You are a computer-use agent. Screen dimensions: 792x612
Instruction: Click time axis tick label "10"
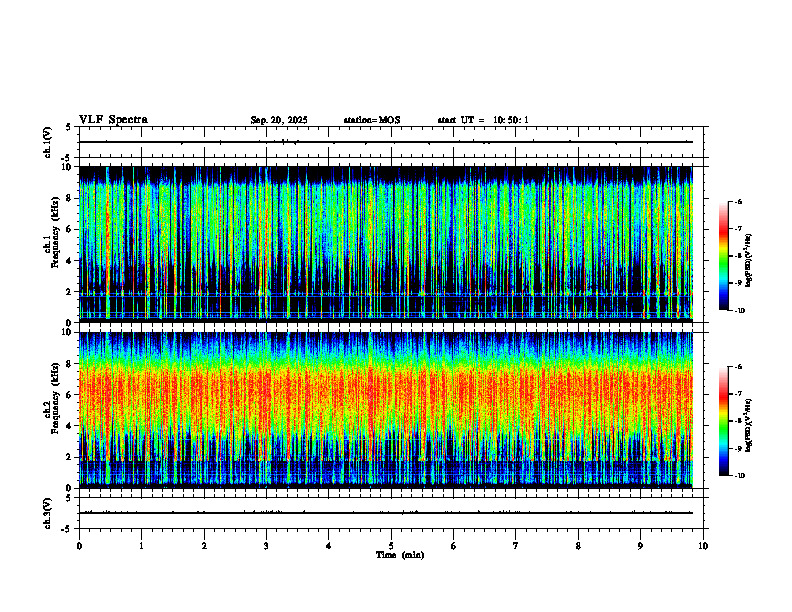[x=703, y=546]
